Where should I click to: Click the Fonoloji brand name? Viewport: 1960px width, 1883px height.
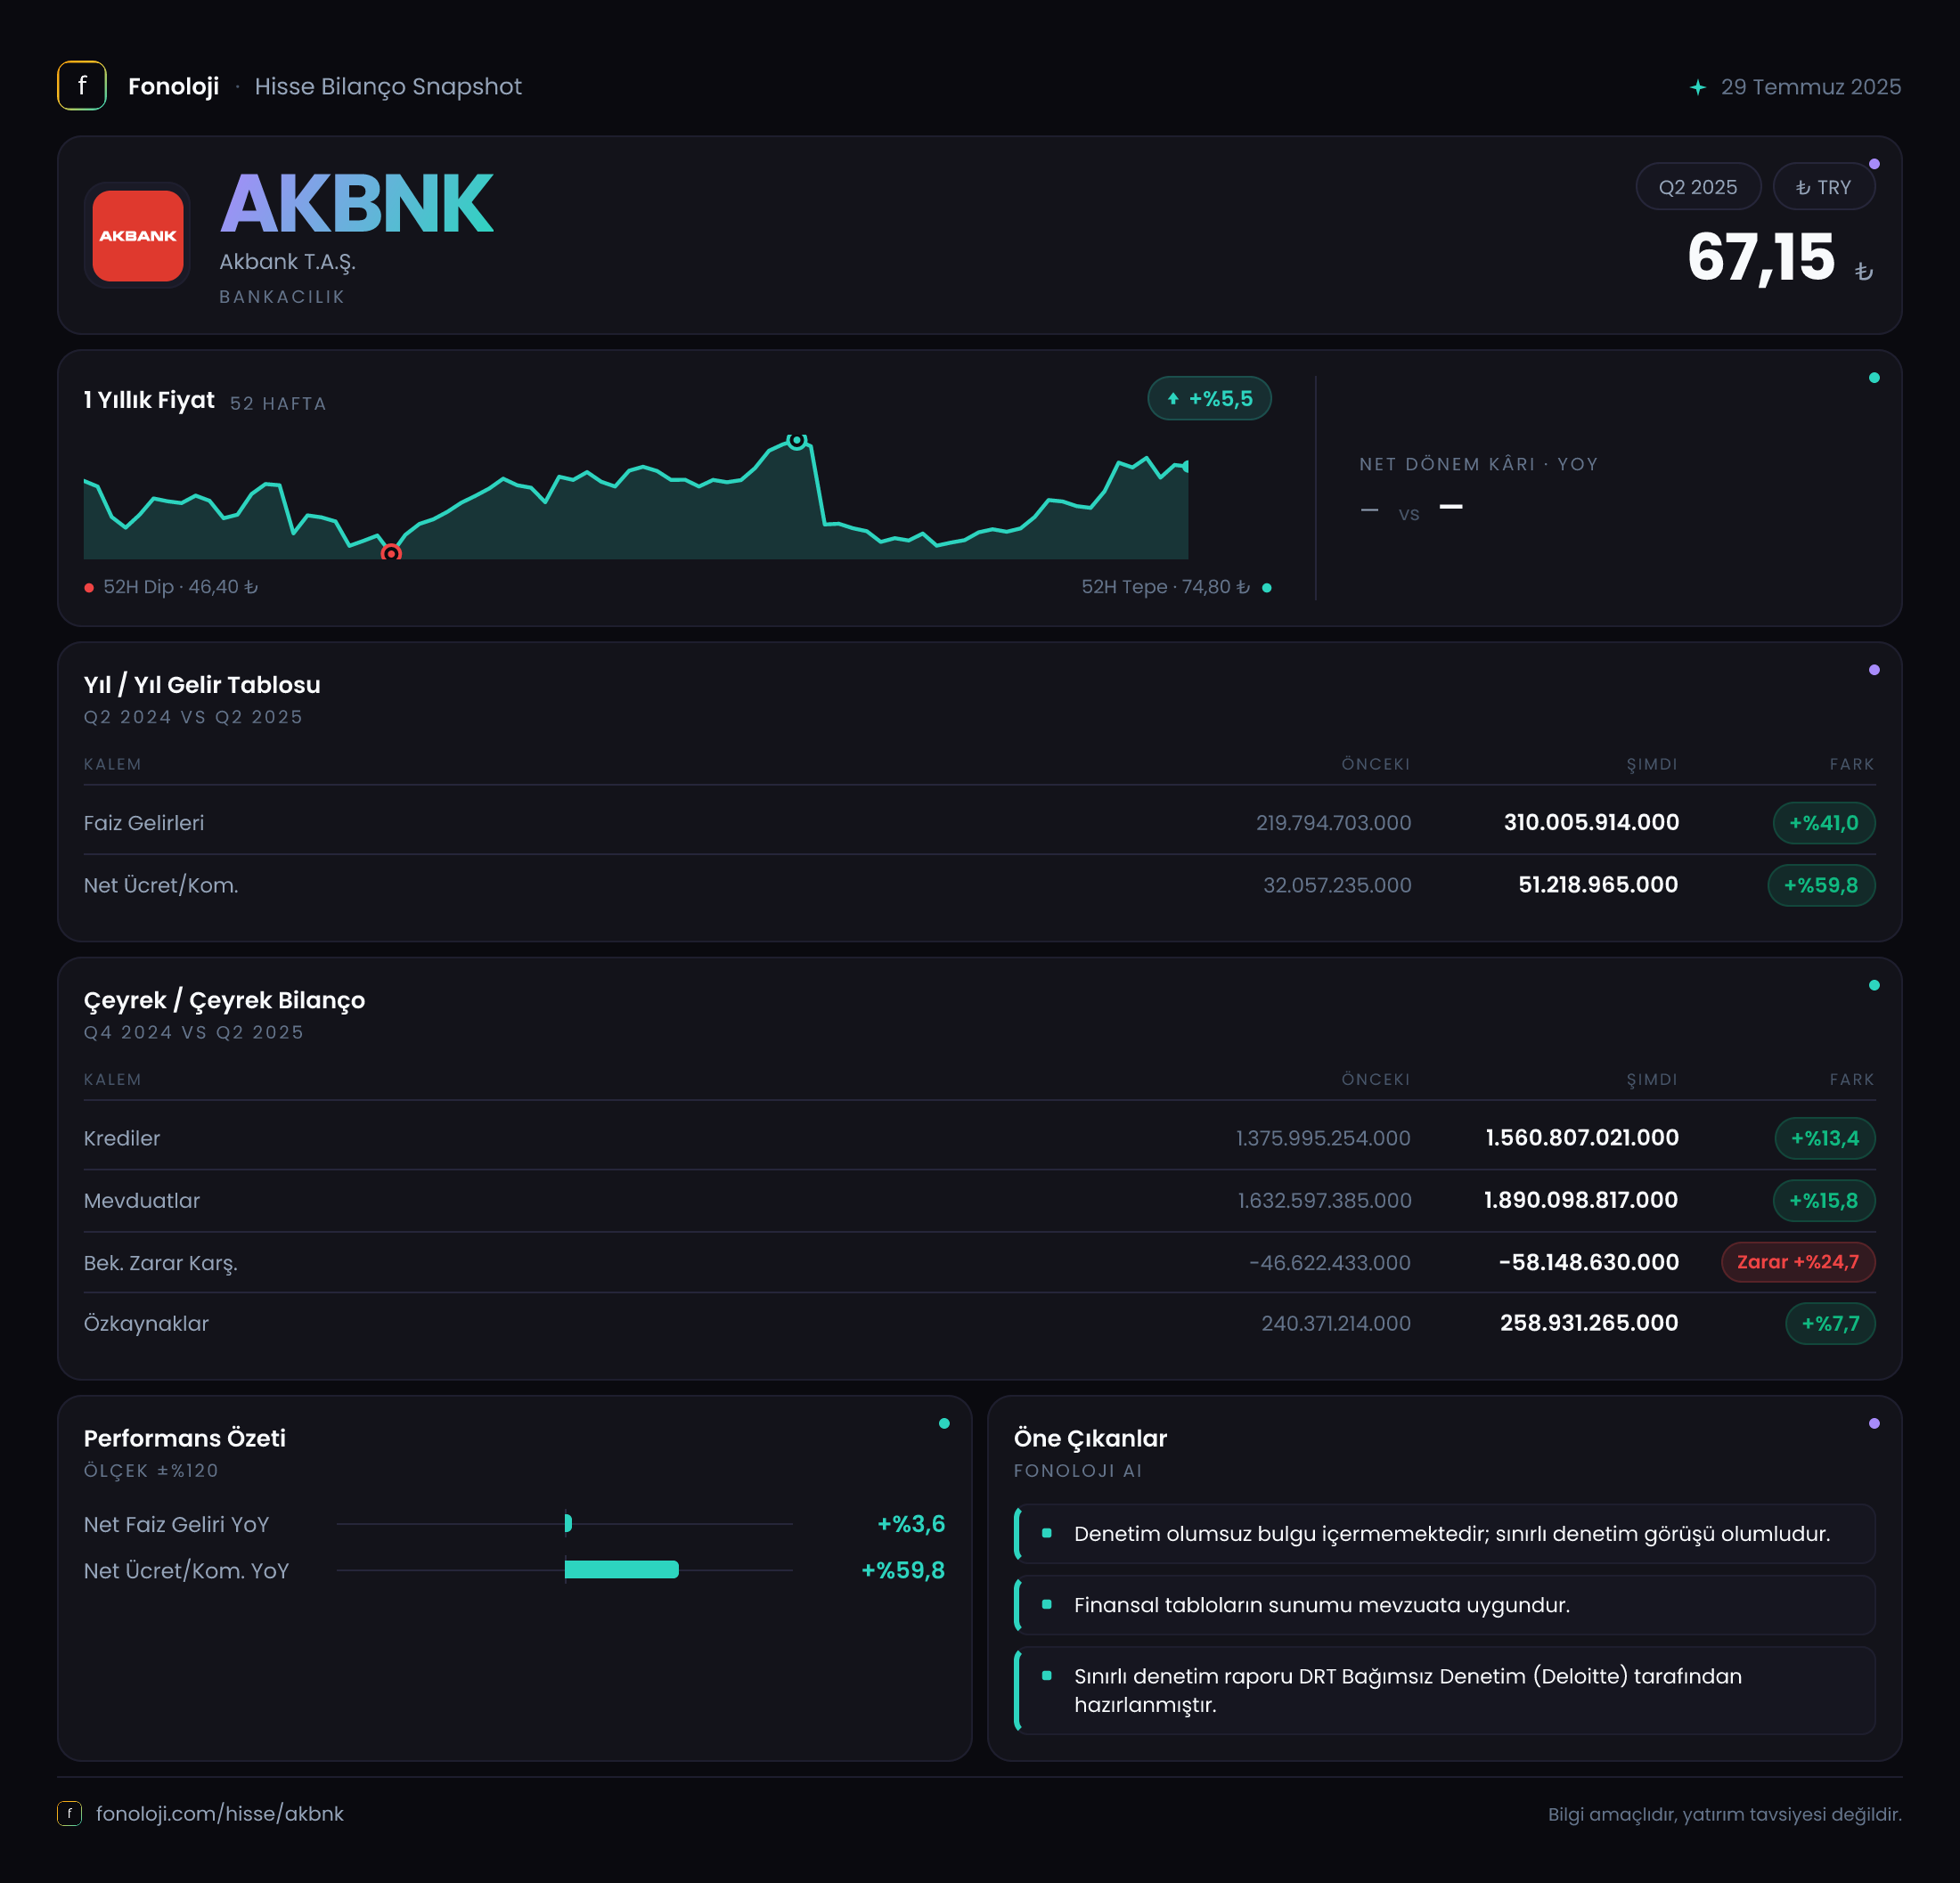pos(174,87)
